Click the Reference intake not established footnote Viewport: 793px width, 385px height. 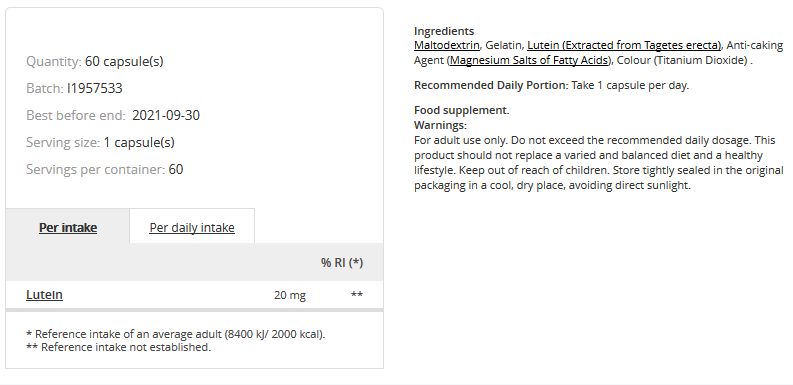[x=118, y=347]
